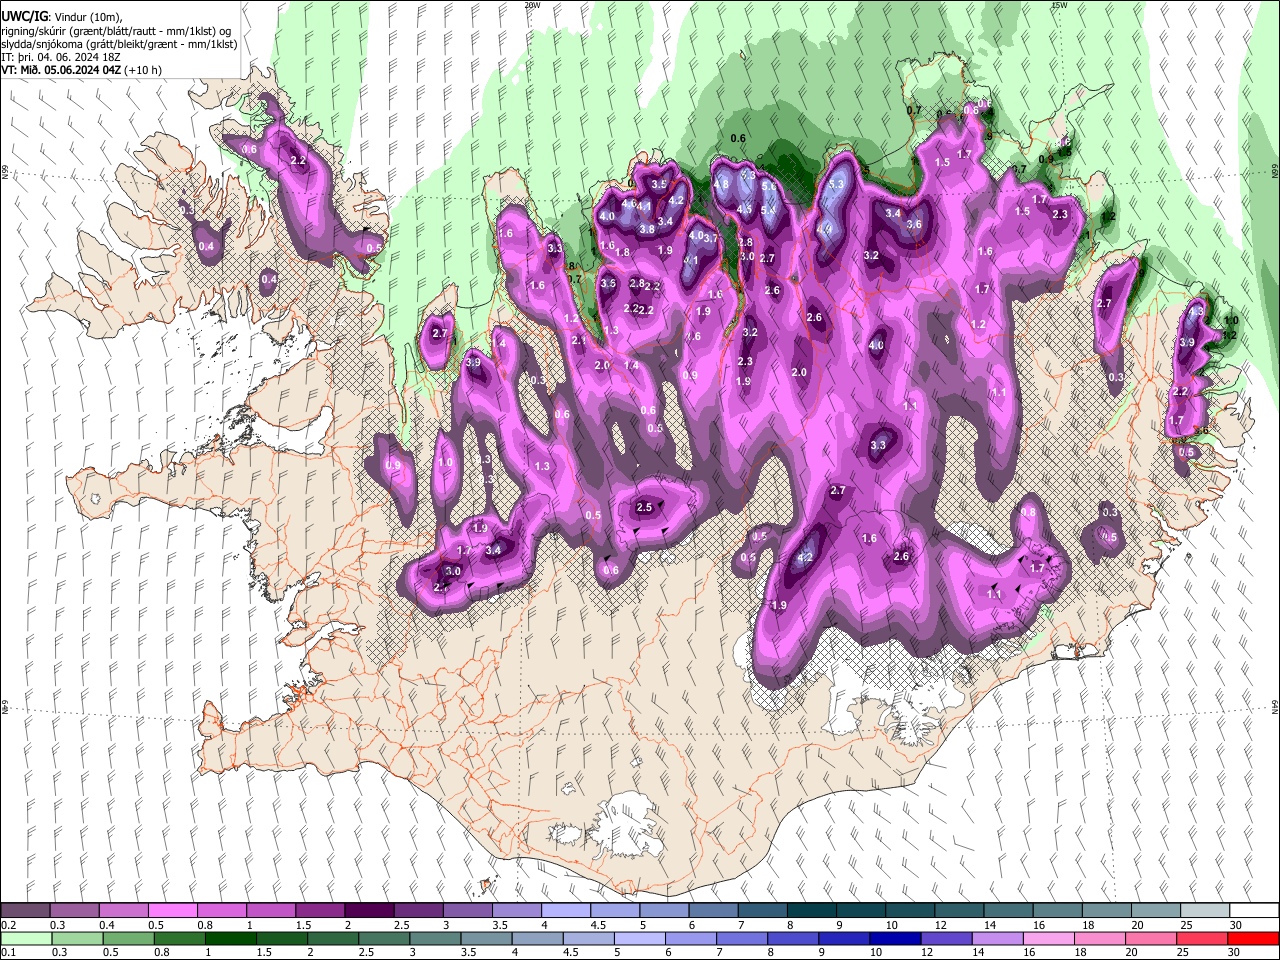Pick the pale green 0.1 rain swatch
The height and width of the screenshot is (960, 1280).
[24, 938]
